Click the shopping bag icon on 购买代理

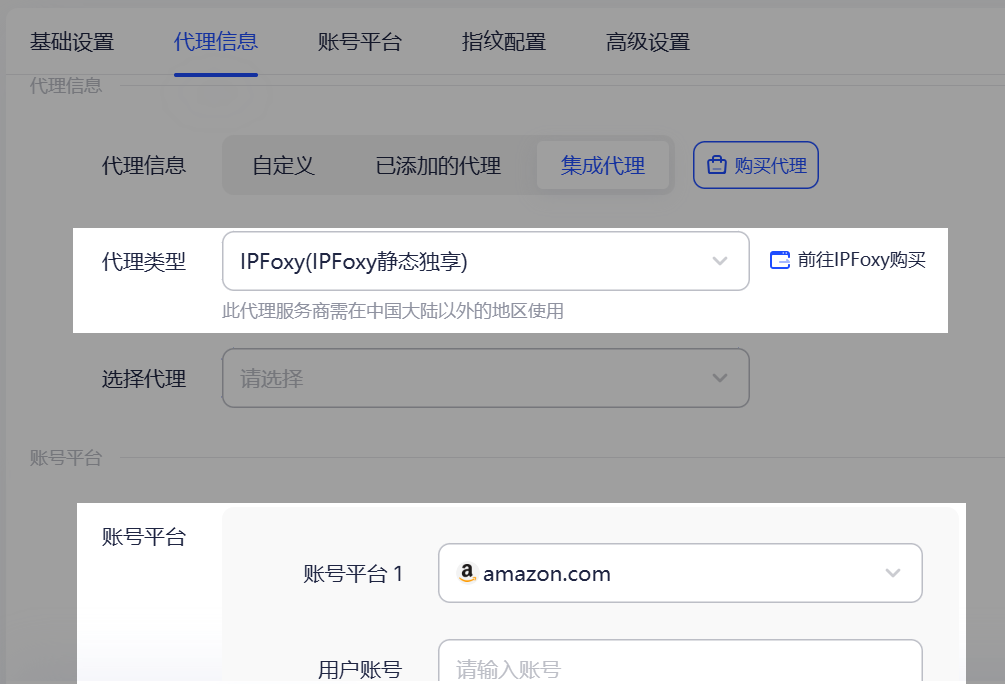717,164
